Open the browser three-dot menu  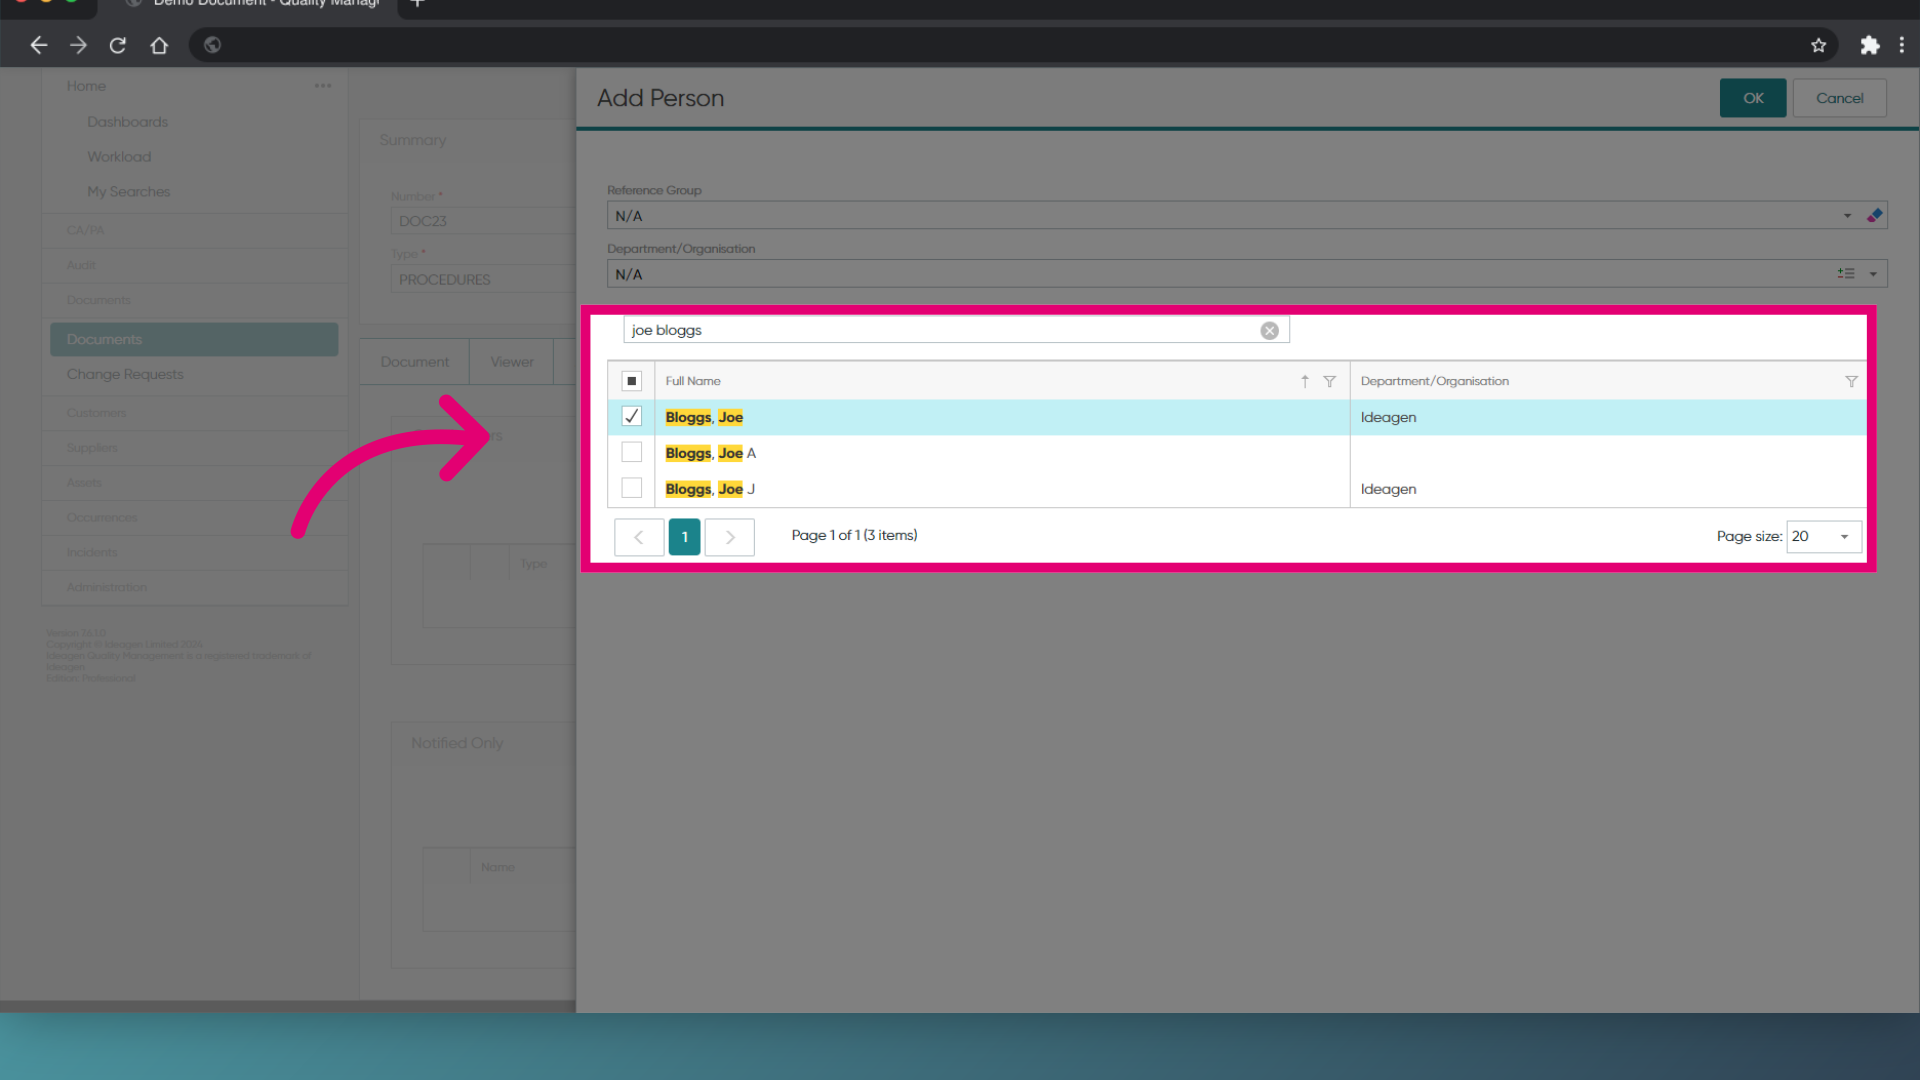[x=1902, y=45]
